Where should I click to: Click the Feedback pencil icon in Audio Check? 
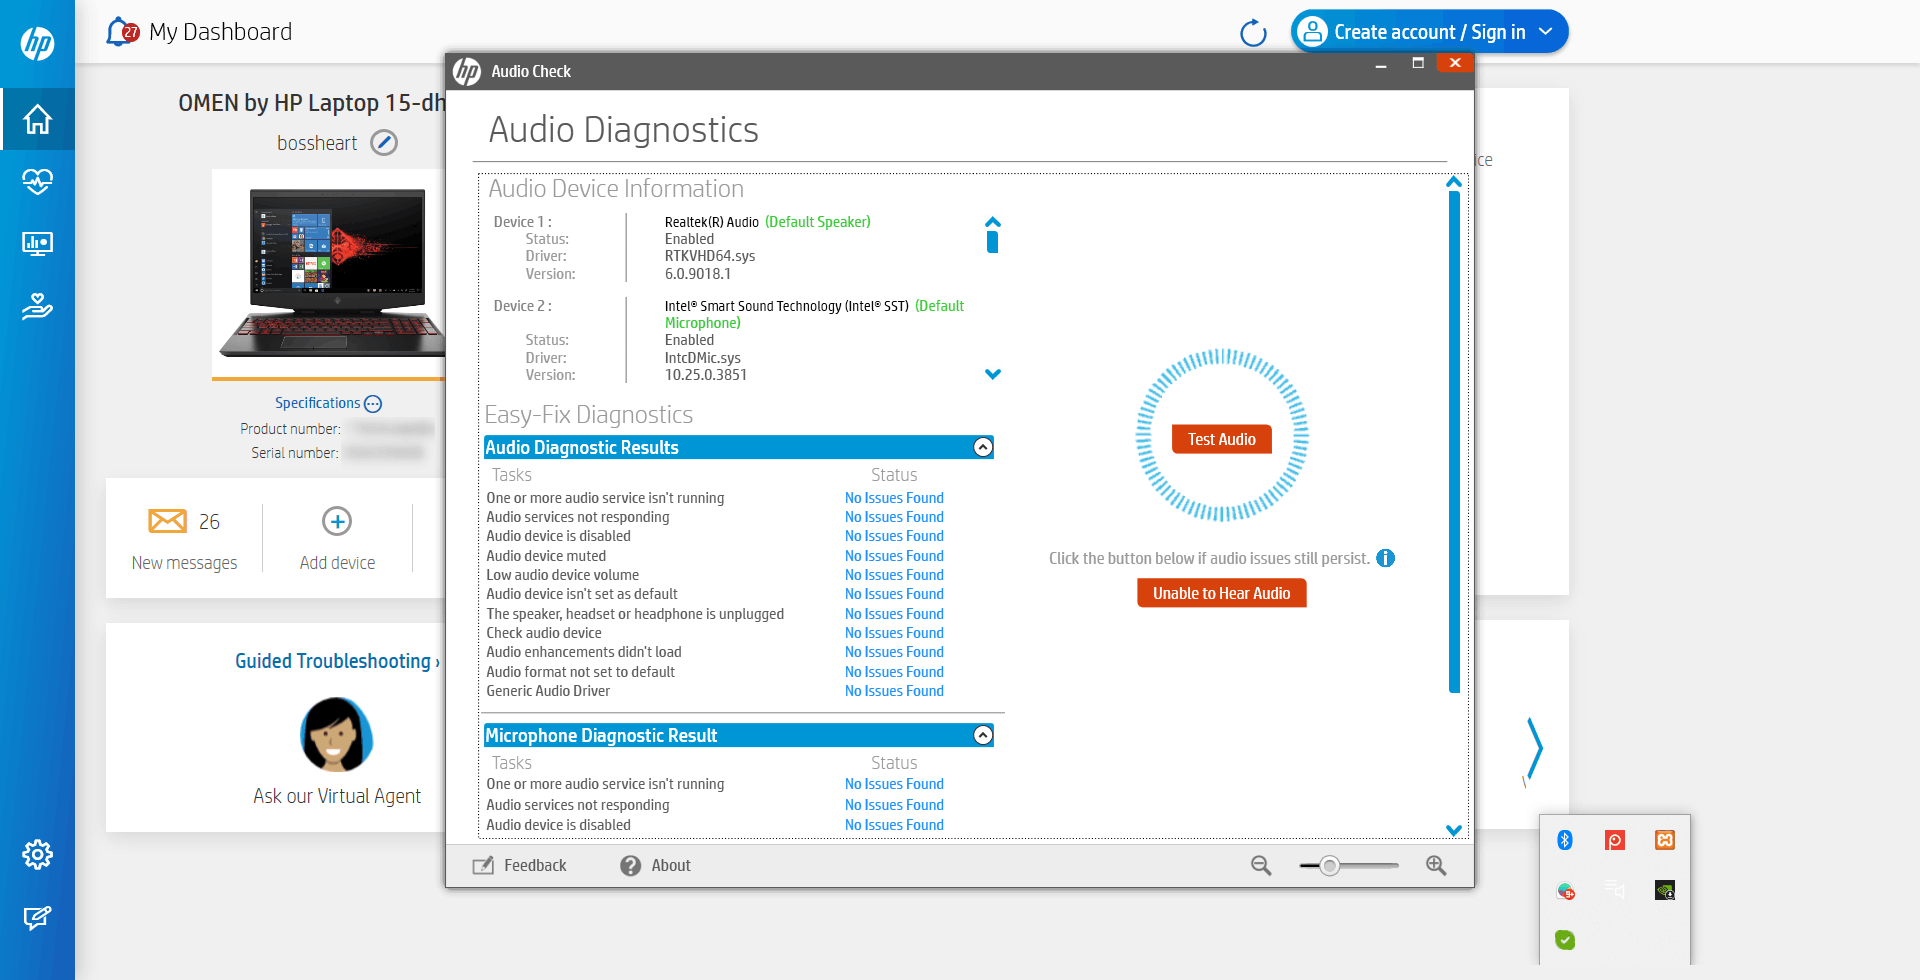coord(483,866)
